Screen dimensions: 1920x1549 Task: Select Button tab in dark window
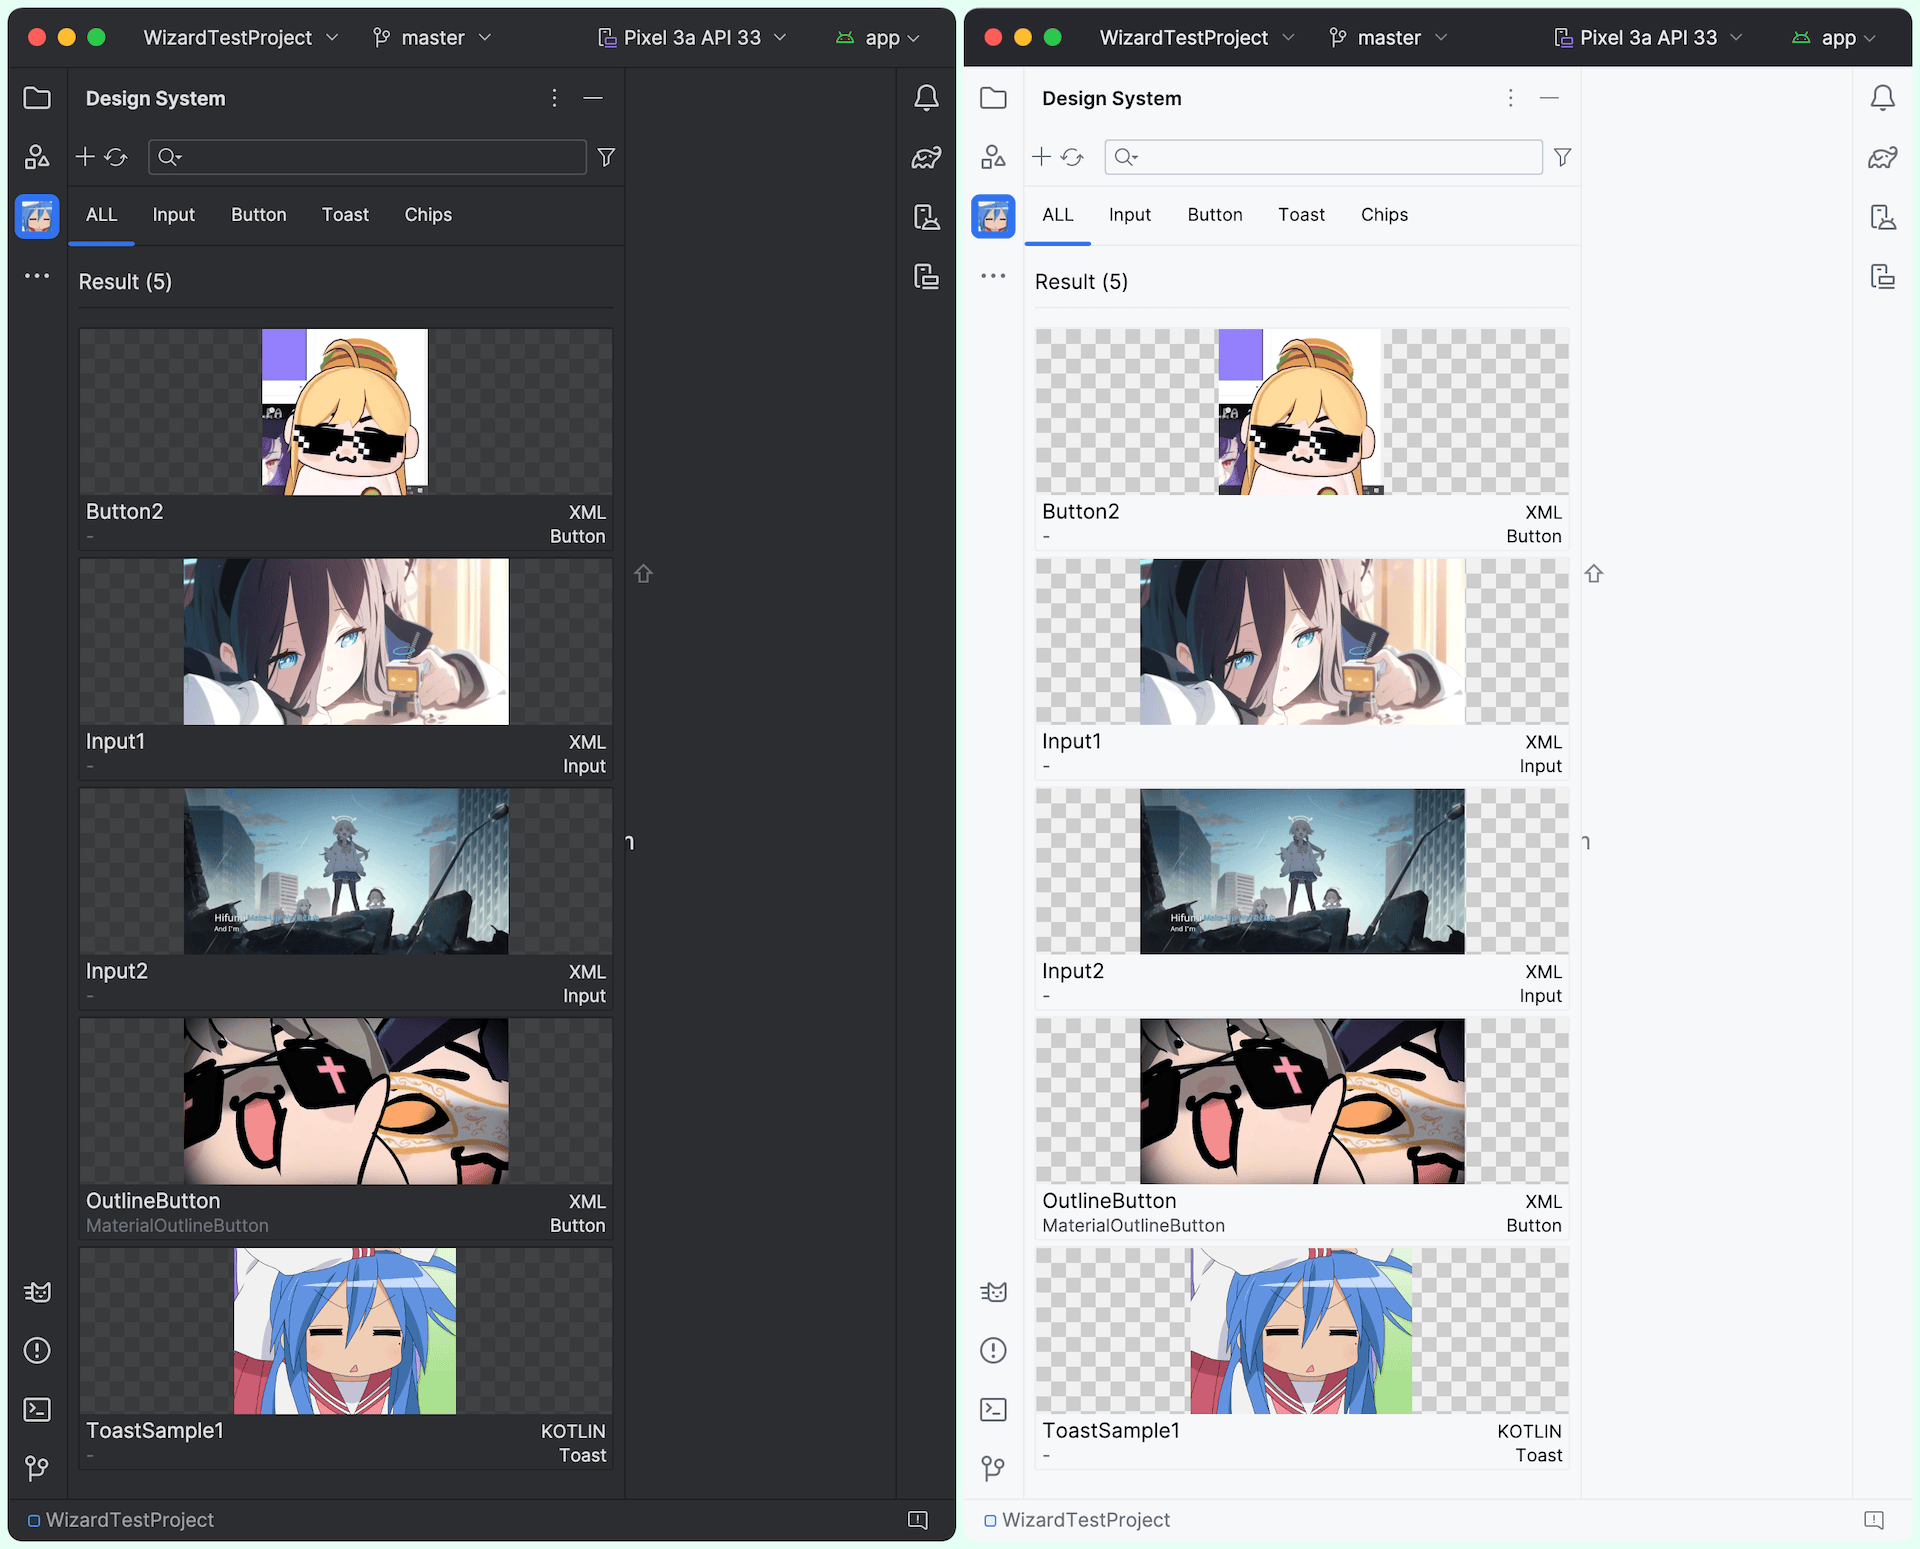tap(258, 215)
